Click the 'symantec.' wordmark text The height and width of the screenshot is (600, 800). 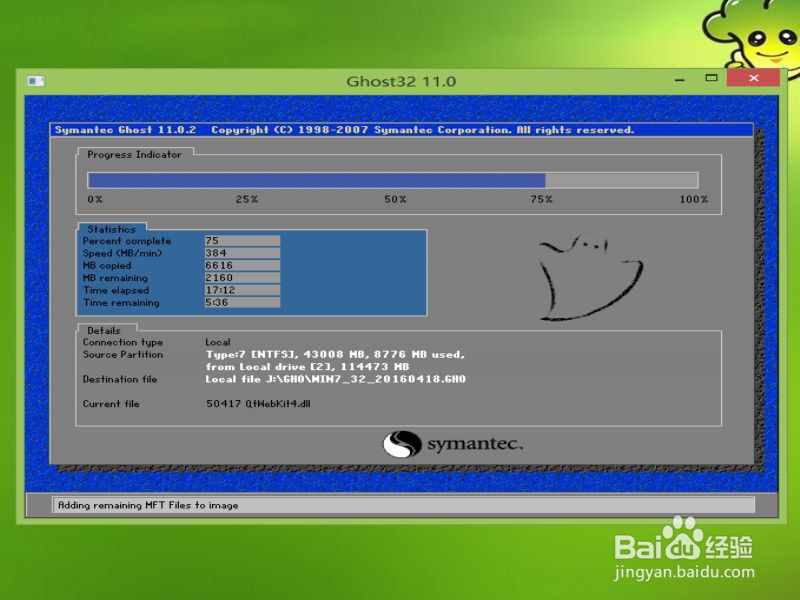coord(475,444)
